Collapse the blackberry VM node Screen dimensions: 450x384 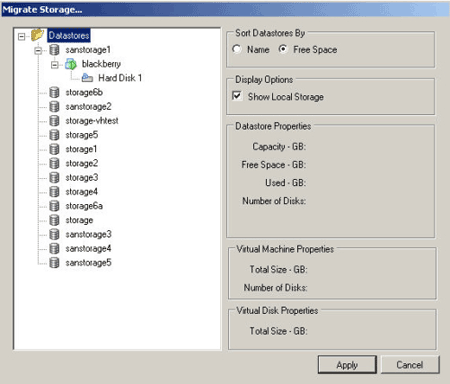(55, 65)
